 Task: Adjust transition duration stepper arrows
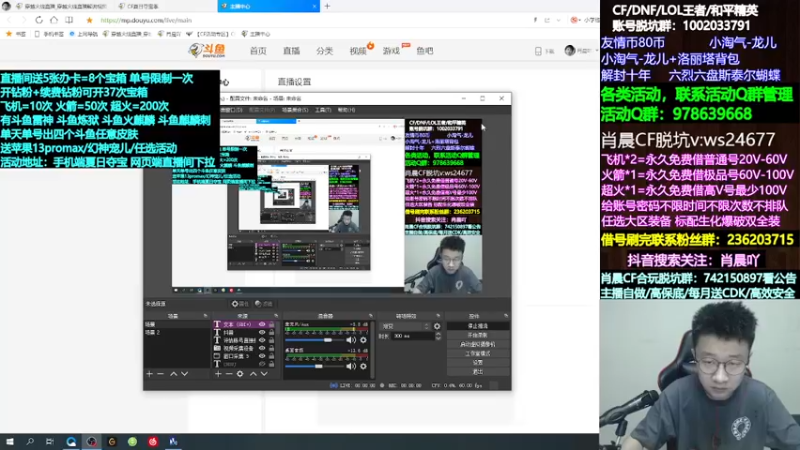[x=438, y=336]
